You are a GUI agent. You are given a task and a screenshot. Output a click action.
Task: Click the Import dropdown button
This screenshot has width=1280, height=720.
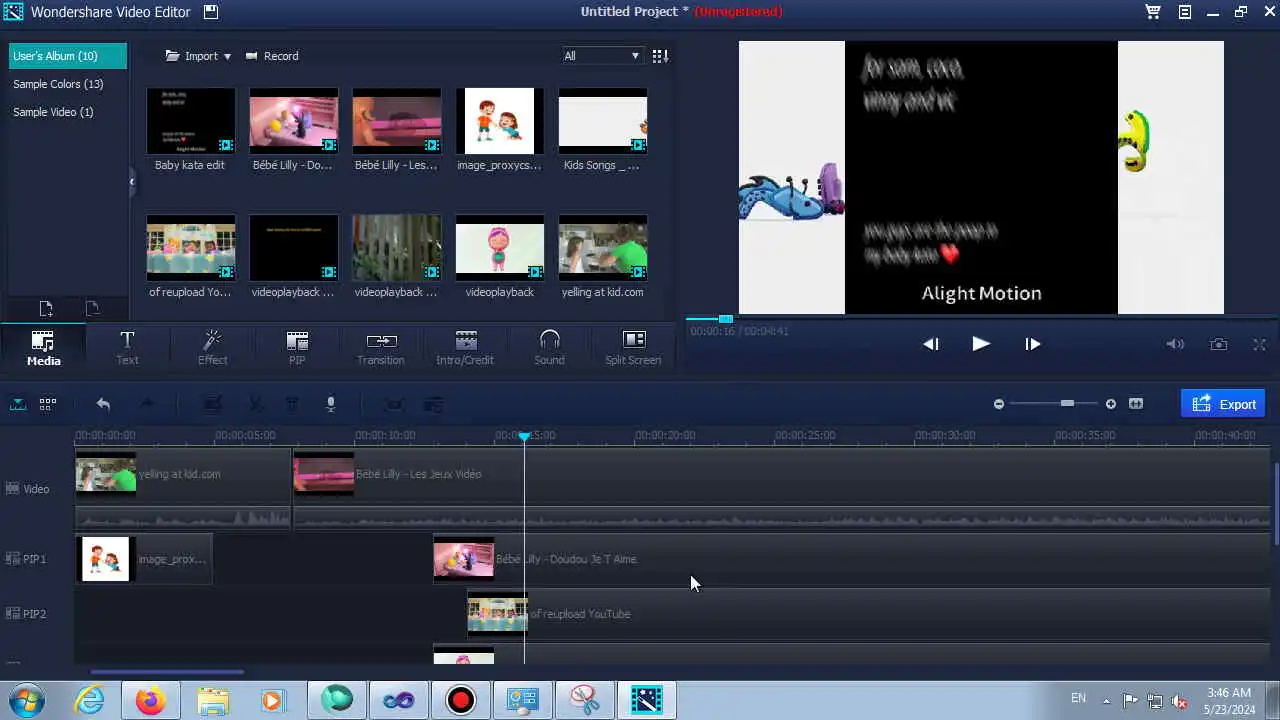coord(198,56)
